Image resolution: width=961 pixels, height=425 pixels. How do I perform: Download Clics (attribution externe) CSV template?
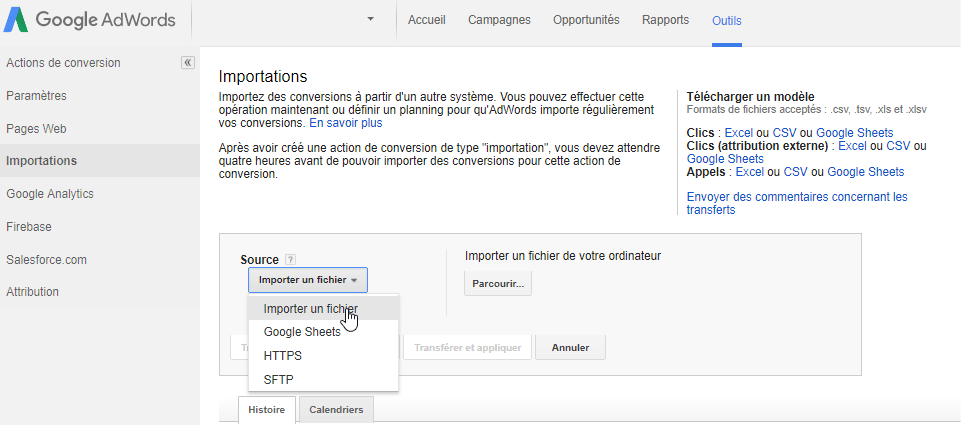pyautogui.click(x=898, y=146)
